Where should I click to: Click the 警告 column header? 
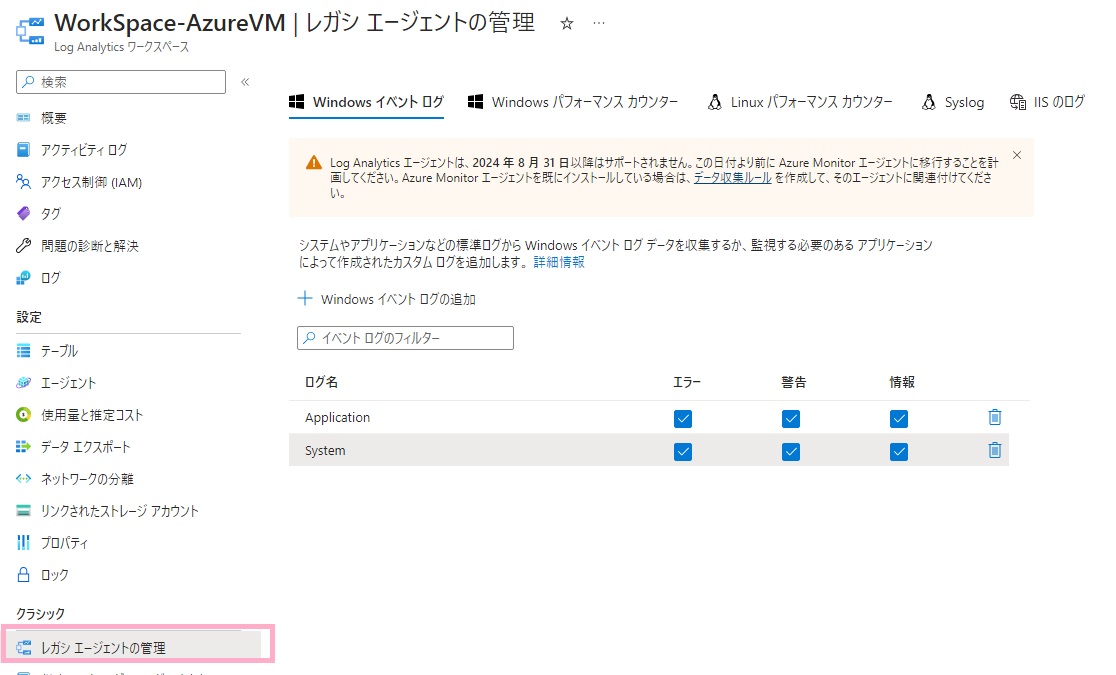794,382
